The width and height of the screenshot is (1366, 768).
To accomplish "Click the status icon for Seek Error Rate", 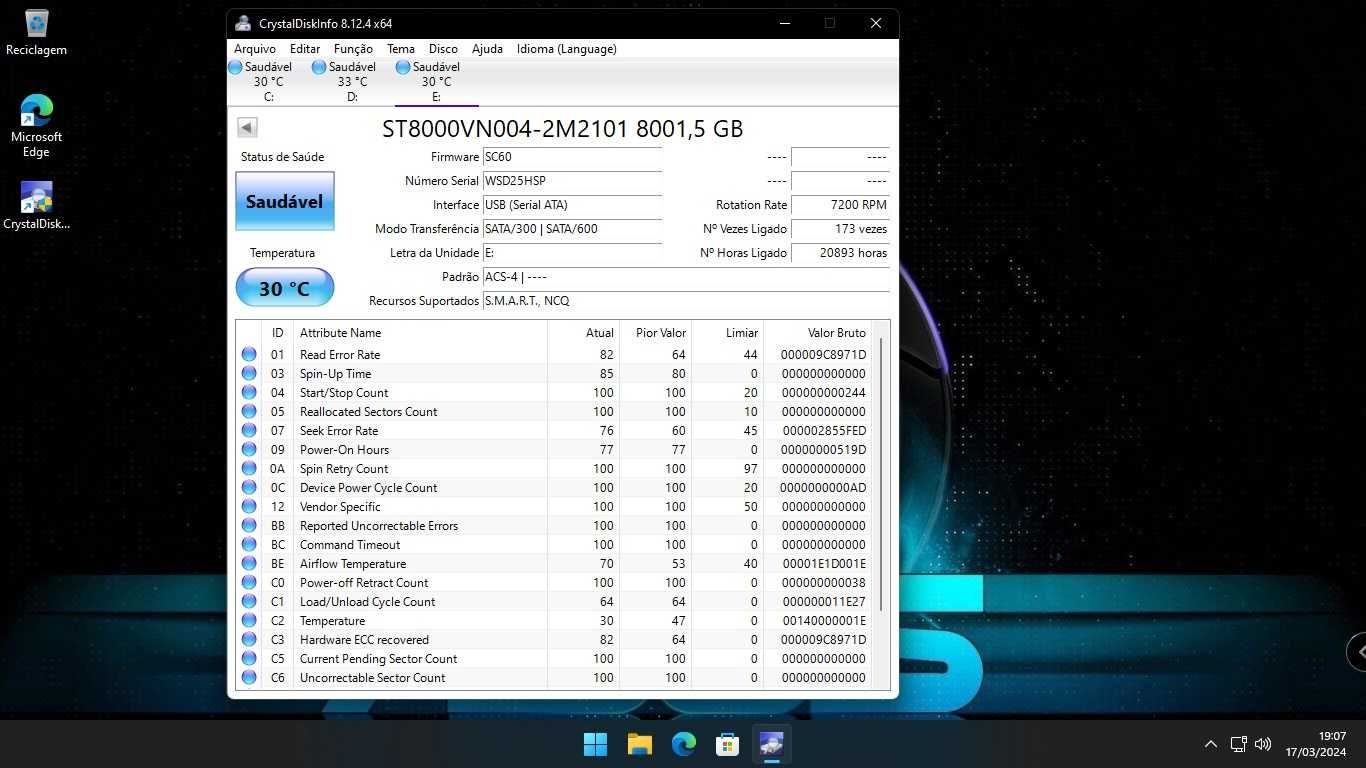I will point(249,431).
